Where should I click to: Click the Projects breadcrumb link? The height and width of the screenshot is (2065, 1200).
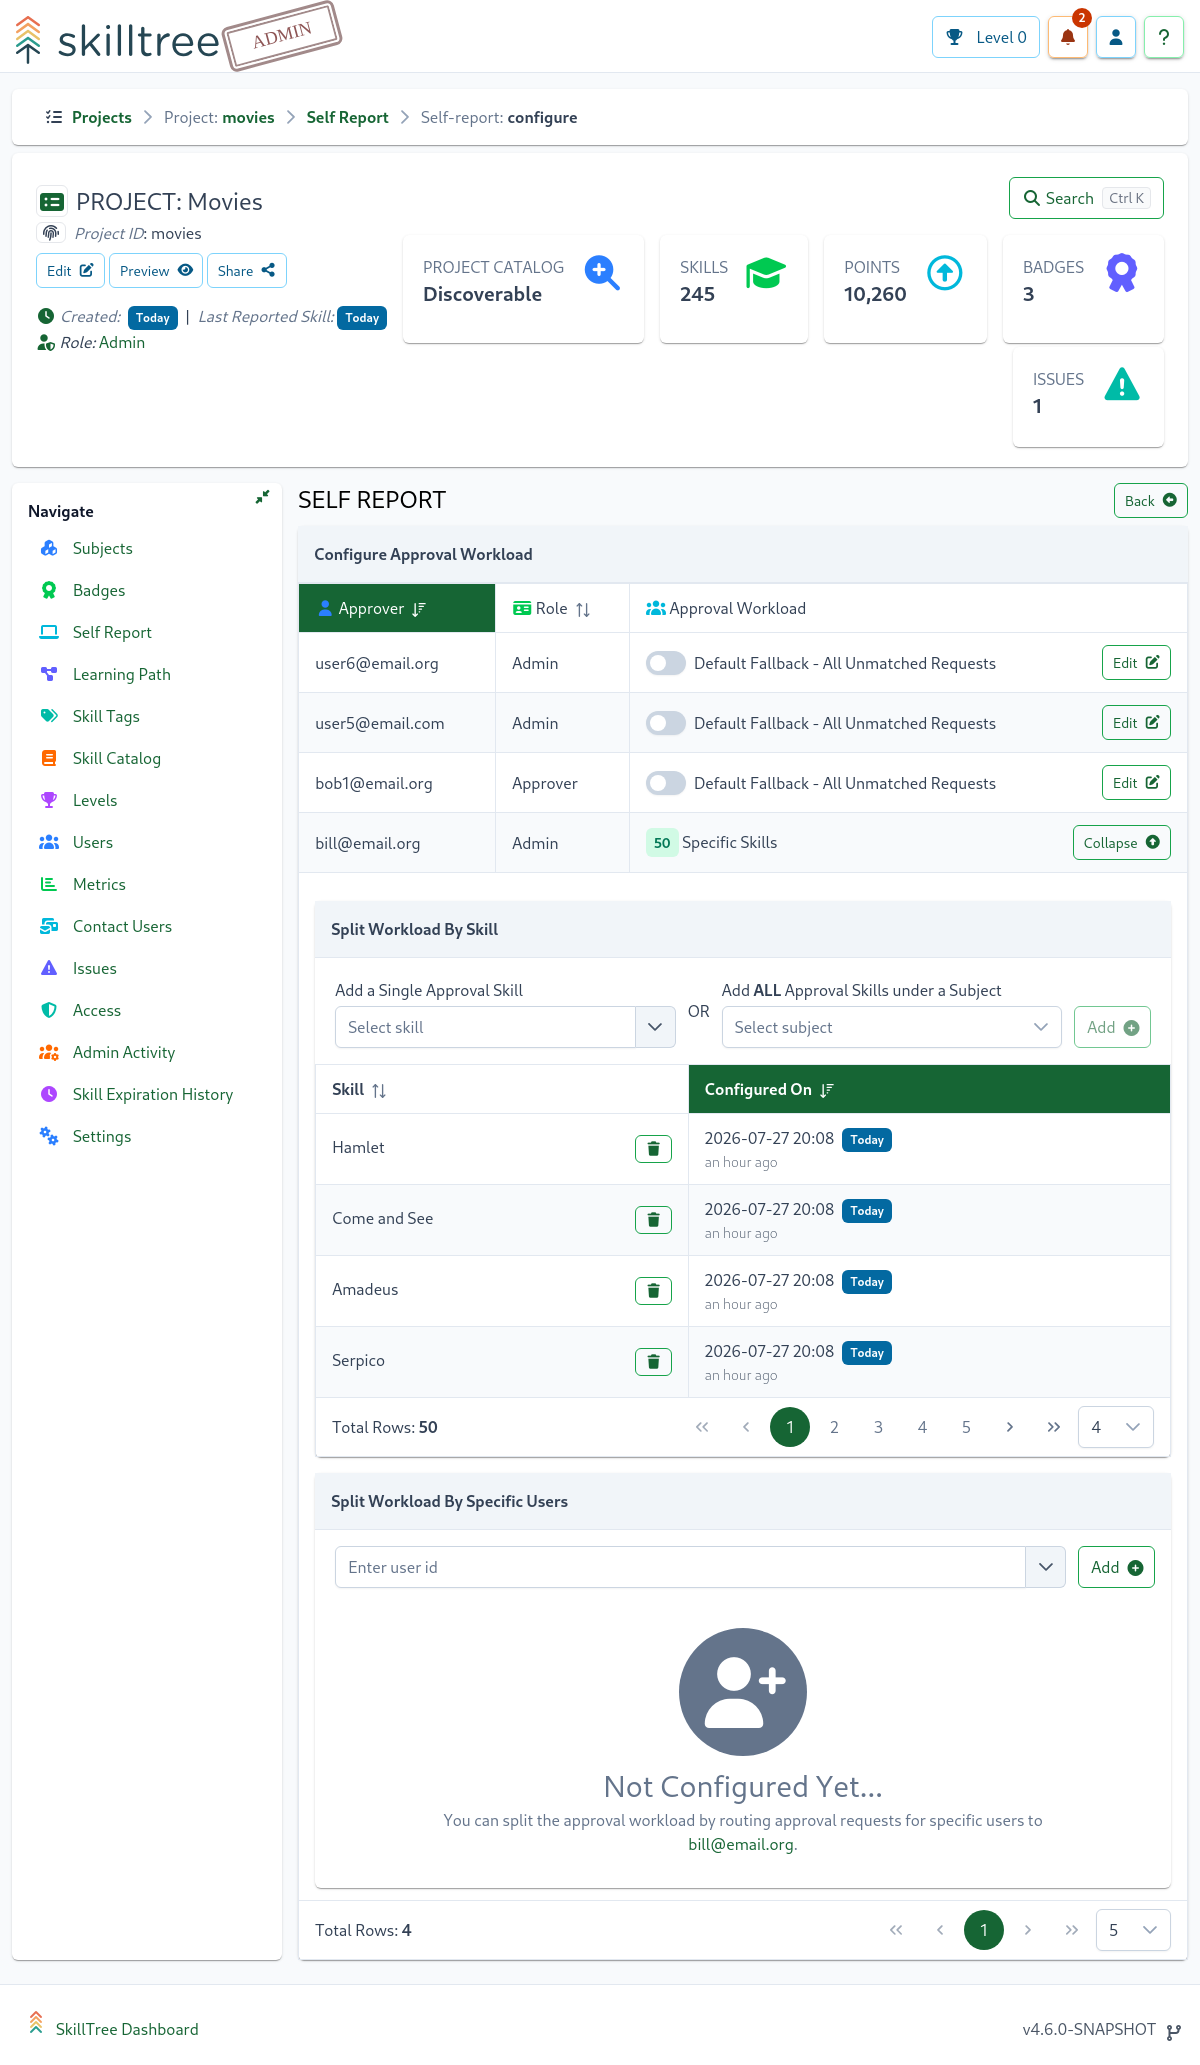[102, 117]
